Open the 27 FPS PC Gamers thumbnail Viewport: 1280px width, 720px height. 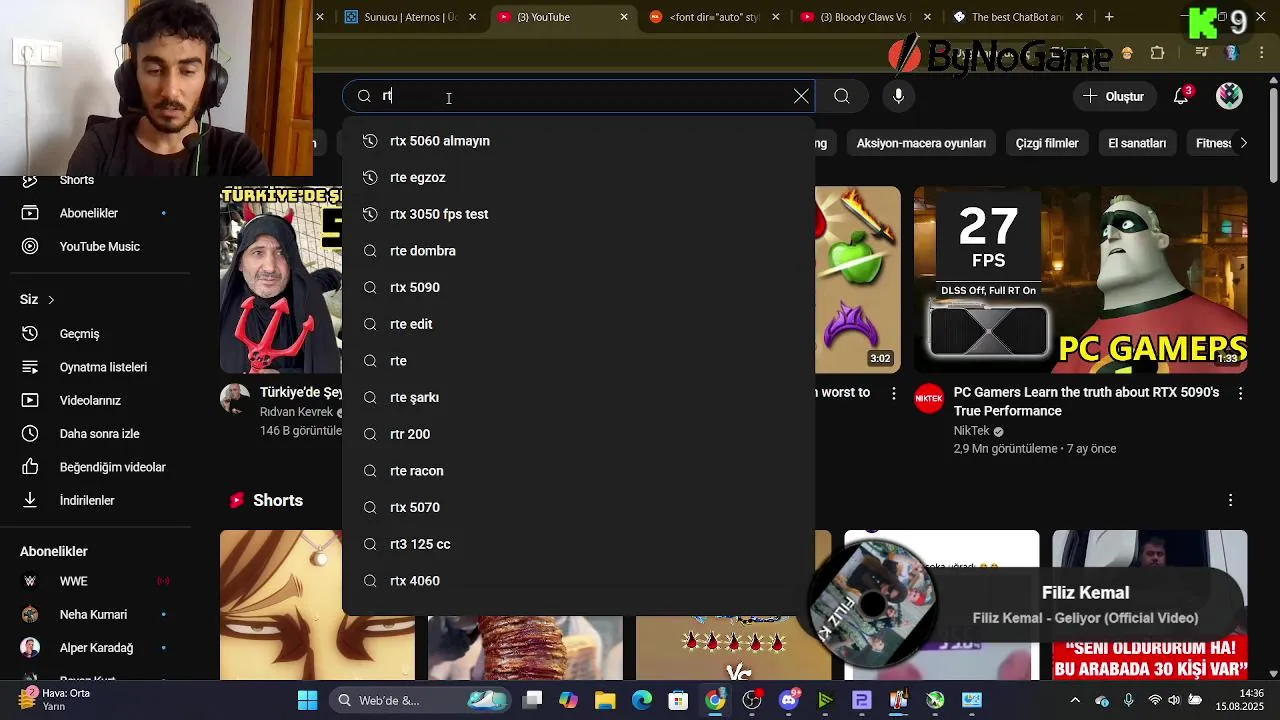tap(1081, 280)
